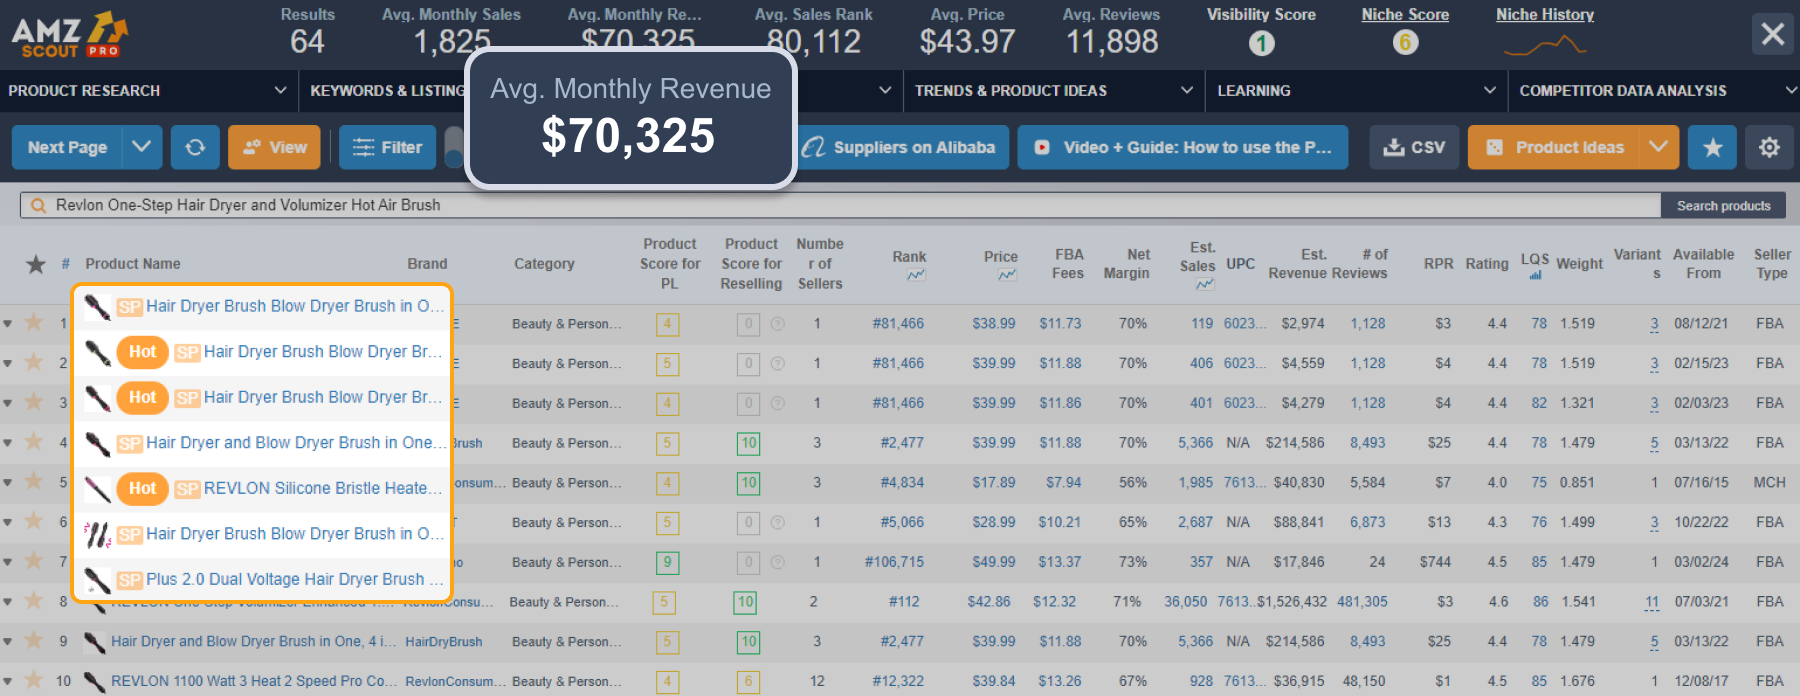Click the help icon beside reselling score in row 2

777,364
